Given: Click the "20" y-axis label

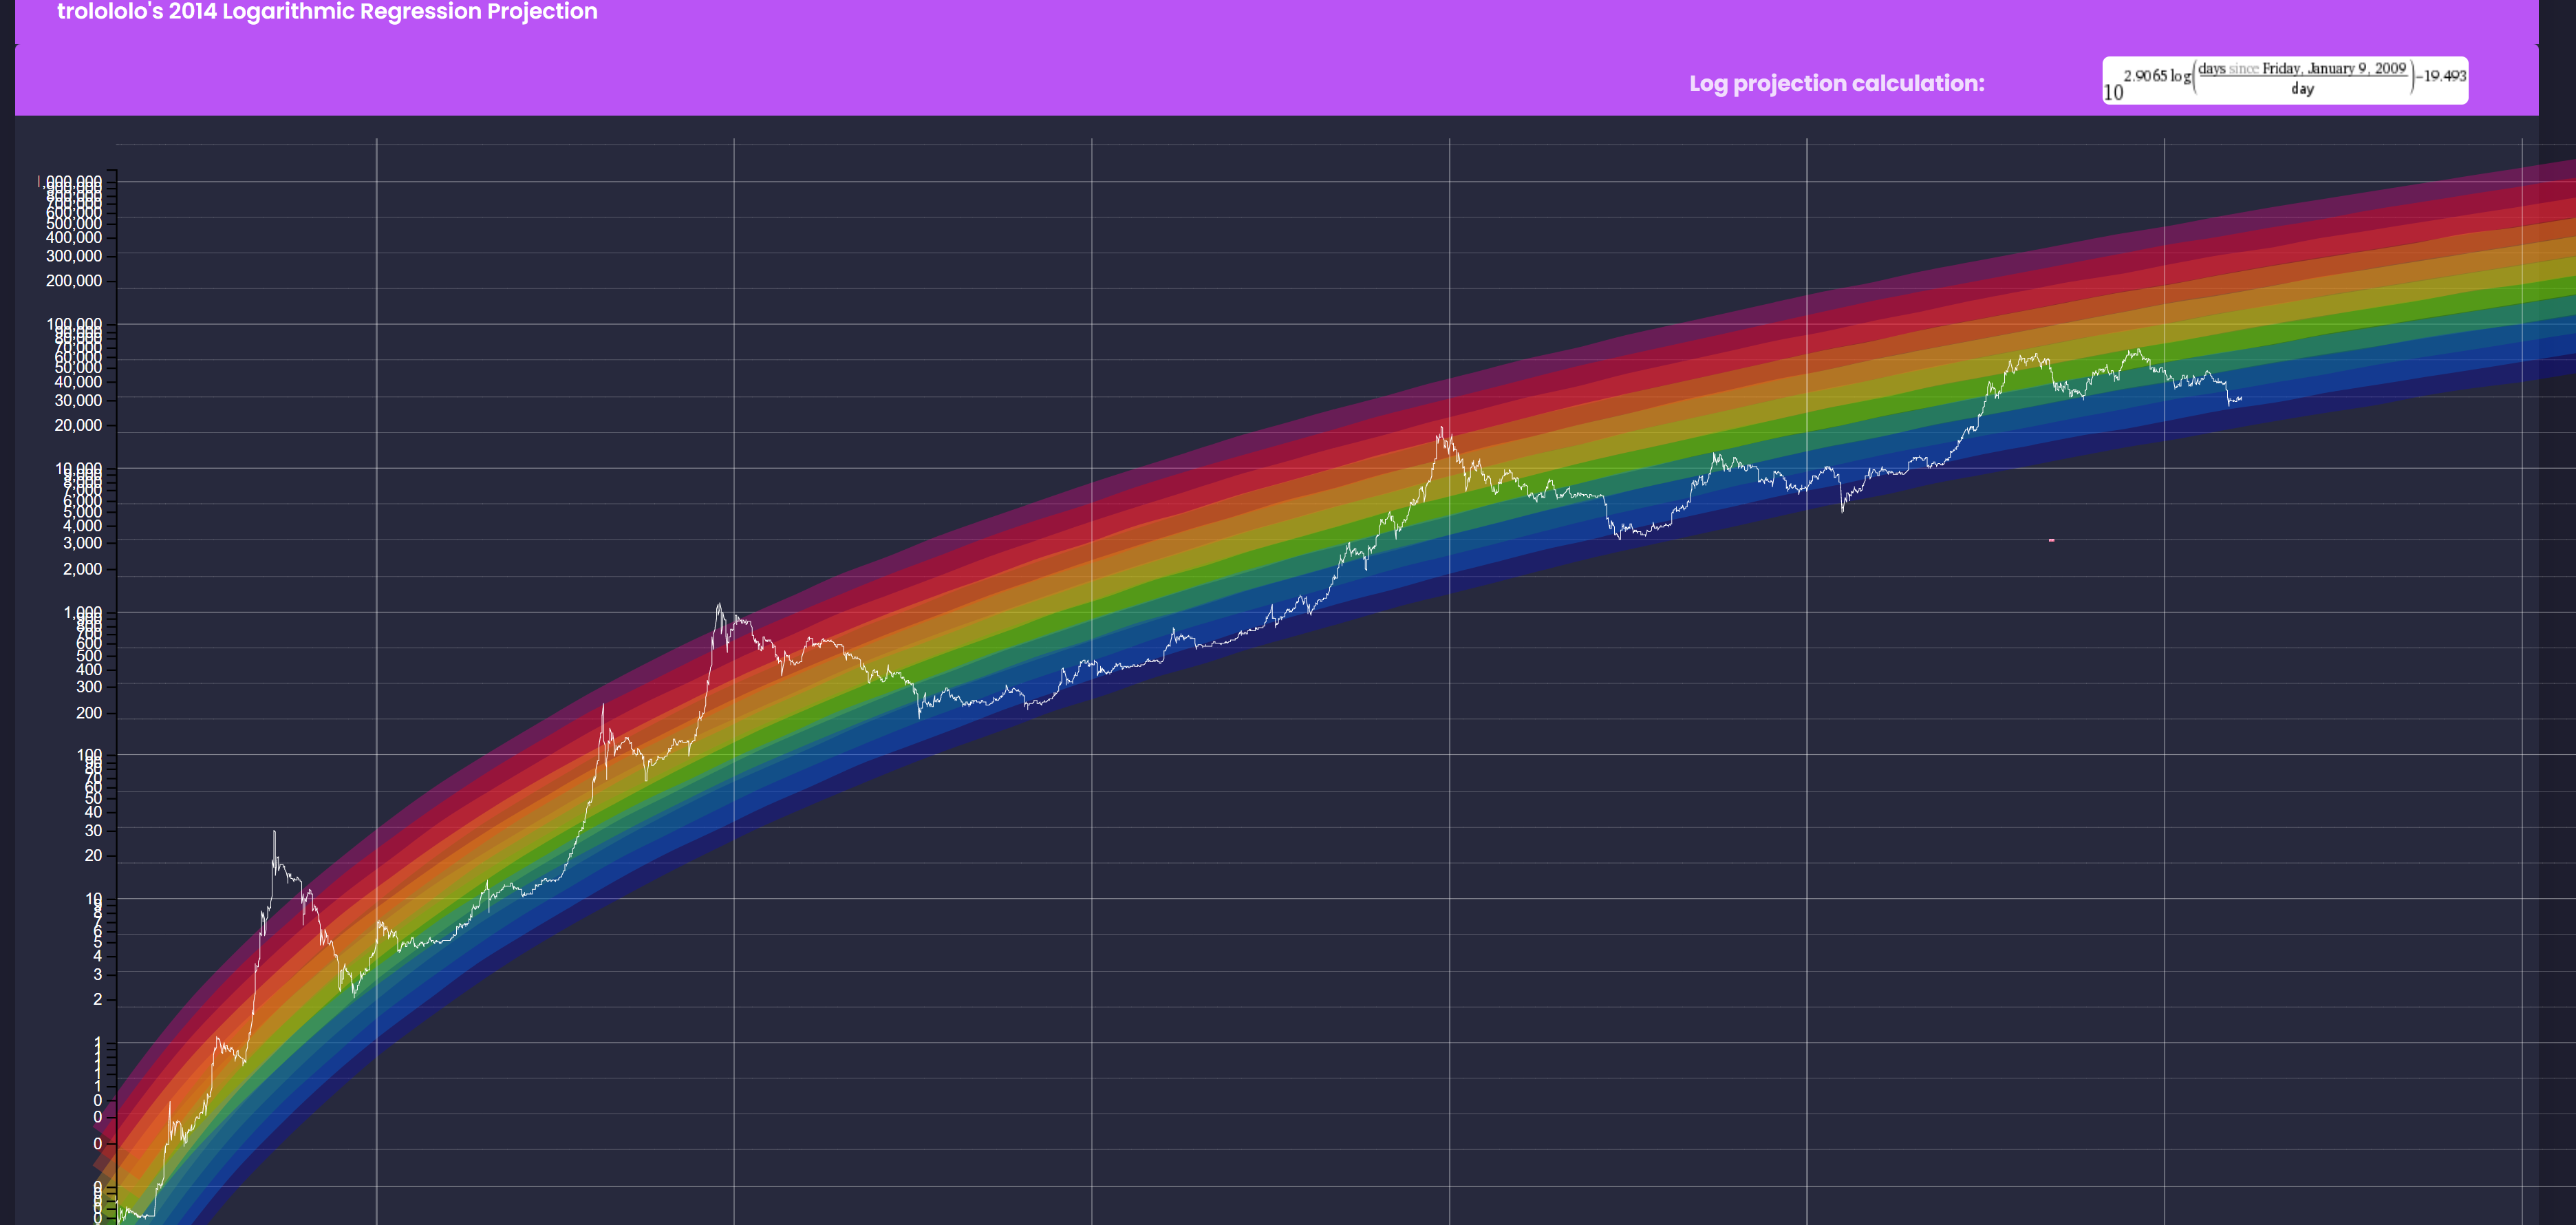Looking at the screenshot, I should pos(93,856).
